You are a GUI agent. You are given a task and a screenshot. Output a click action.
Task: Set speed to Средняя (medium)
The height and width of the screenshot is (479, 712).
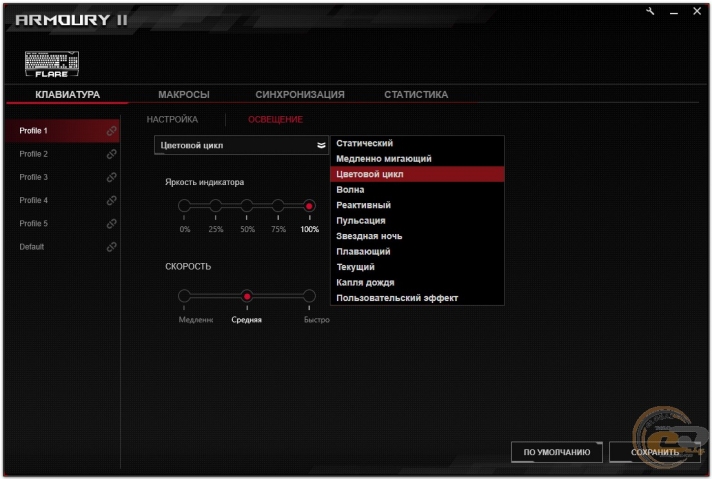coord(247,296)
